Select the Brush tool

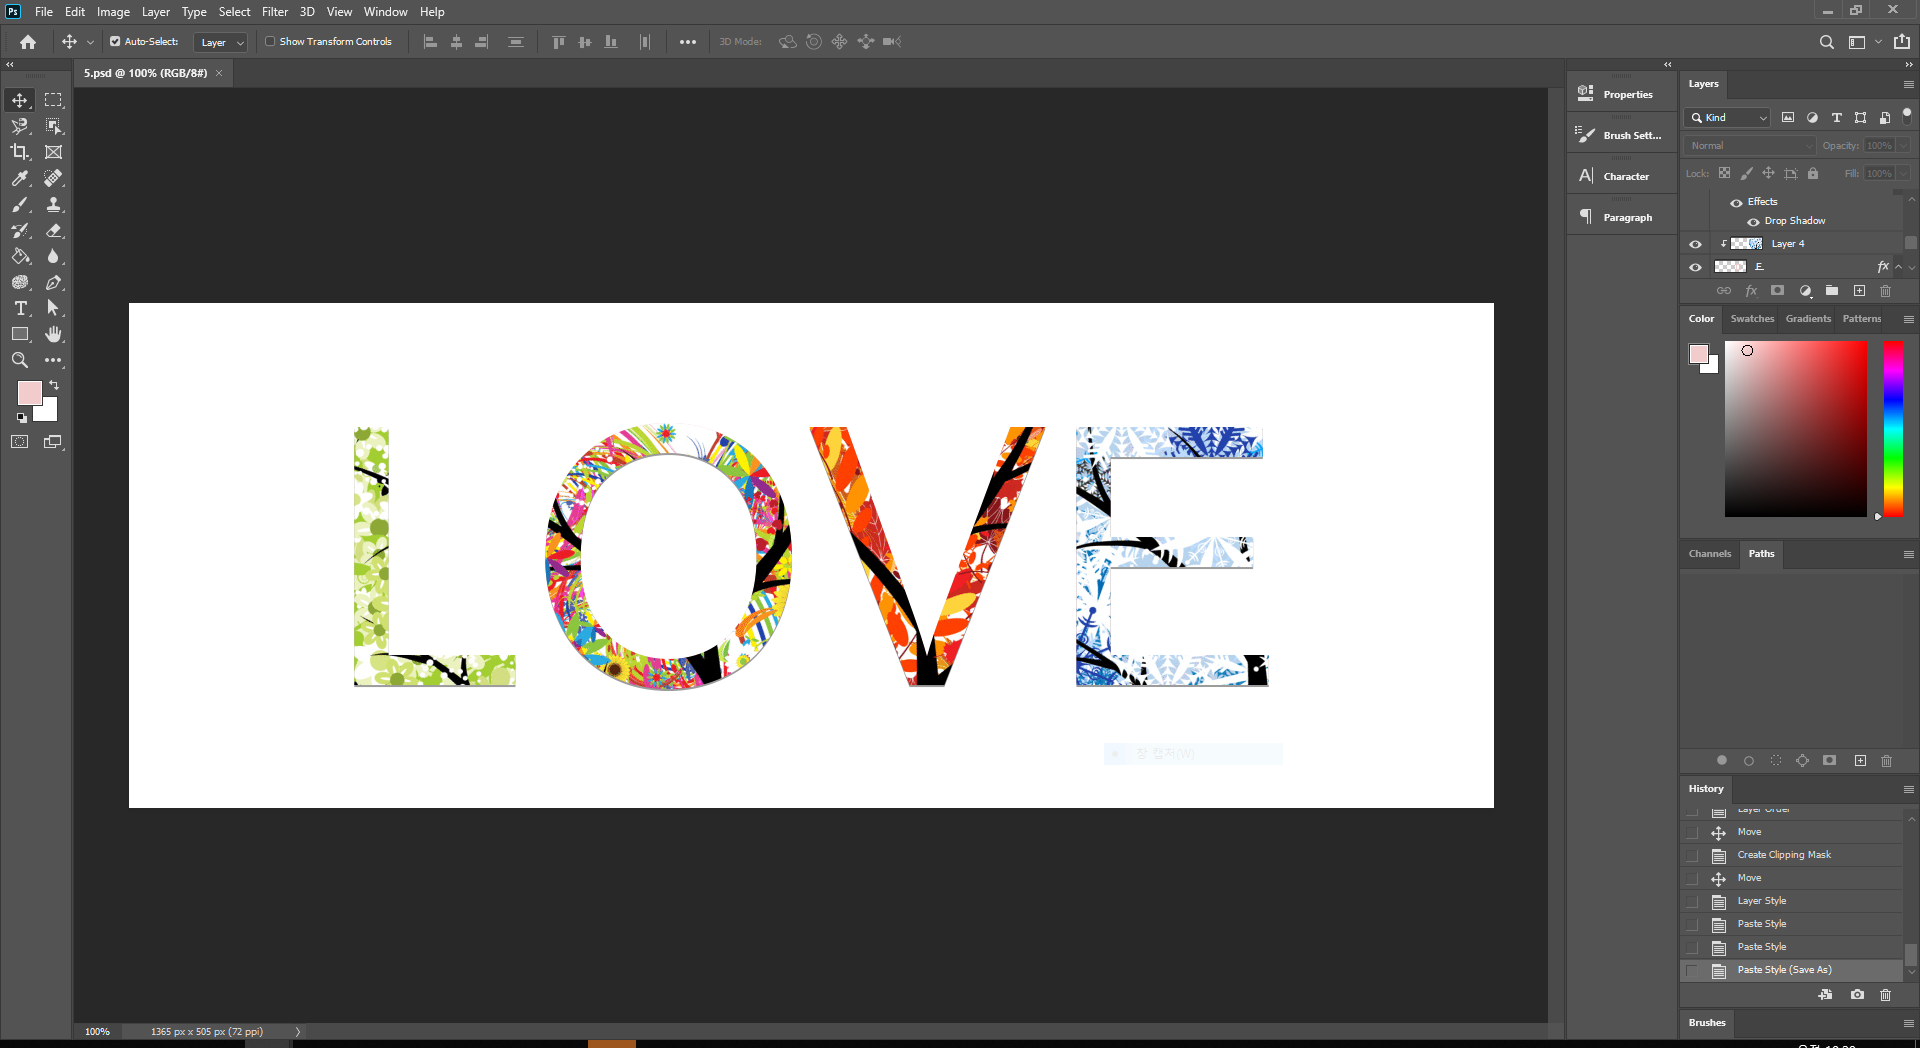click(x=20, y=204)
